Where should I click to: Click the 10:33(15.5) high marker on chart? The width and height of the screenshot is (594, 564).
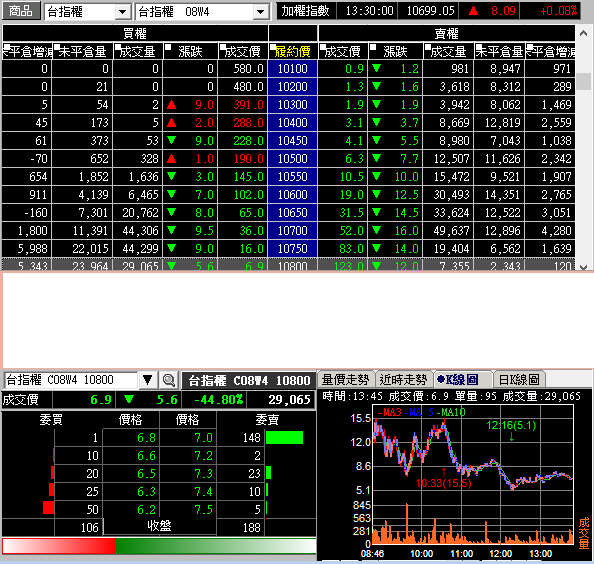(x=443, y=483)
